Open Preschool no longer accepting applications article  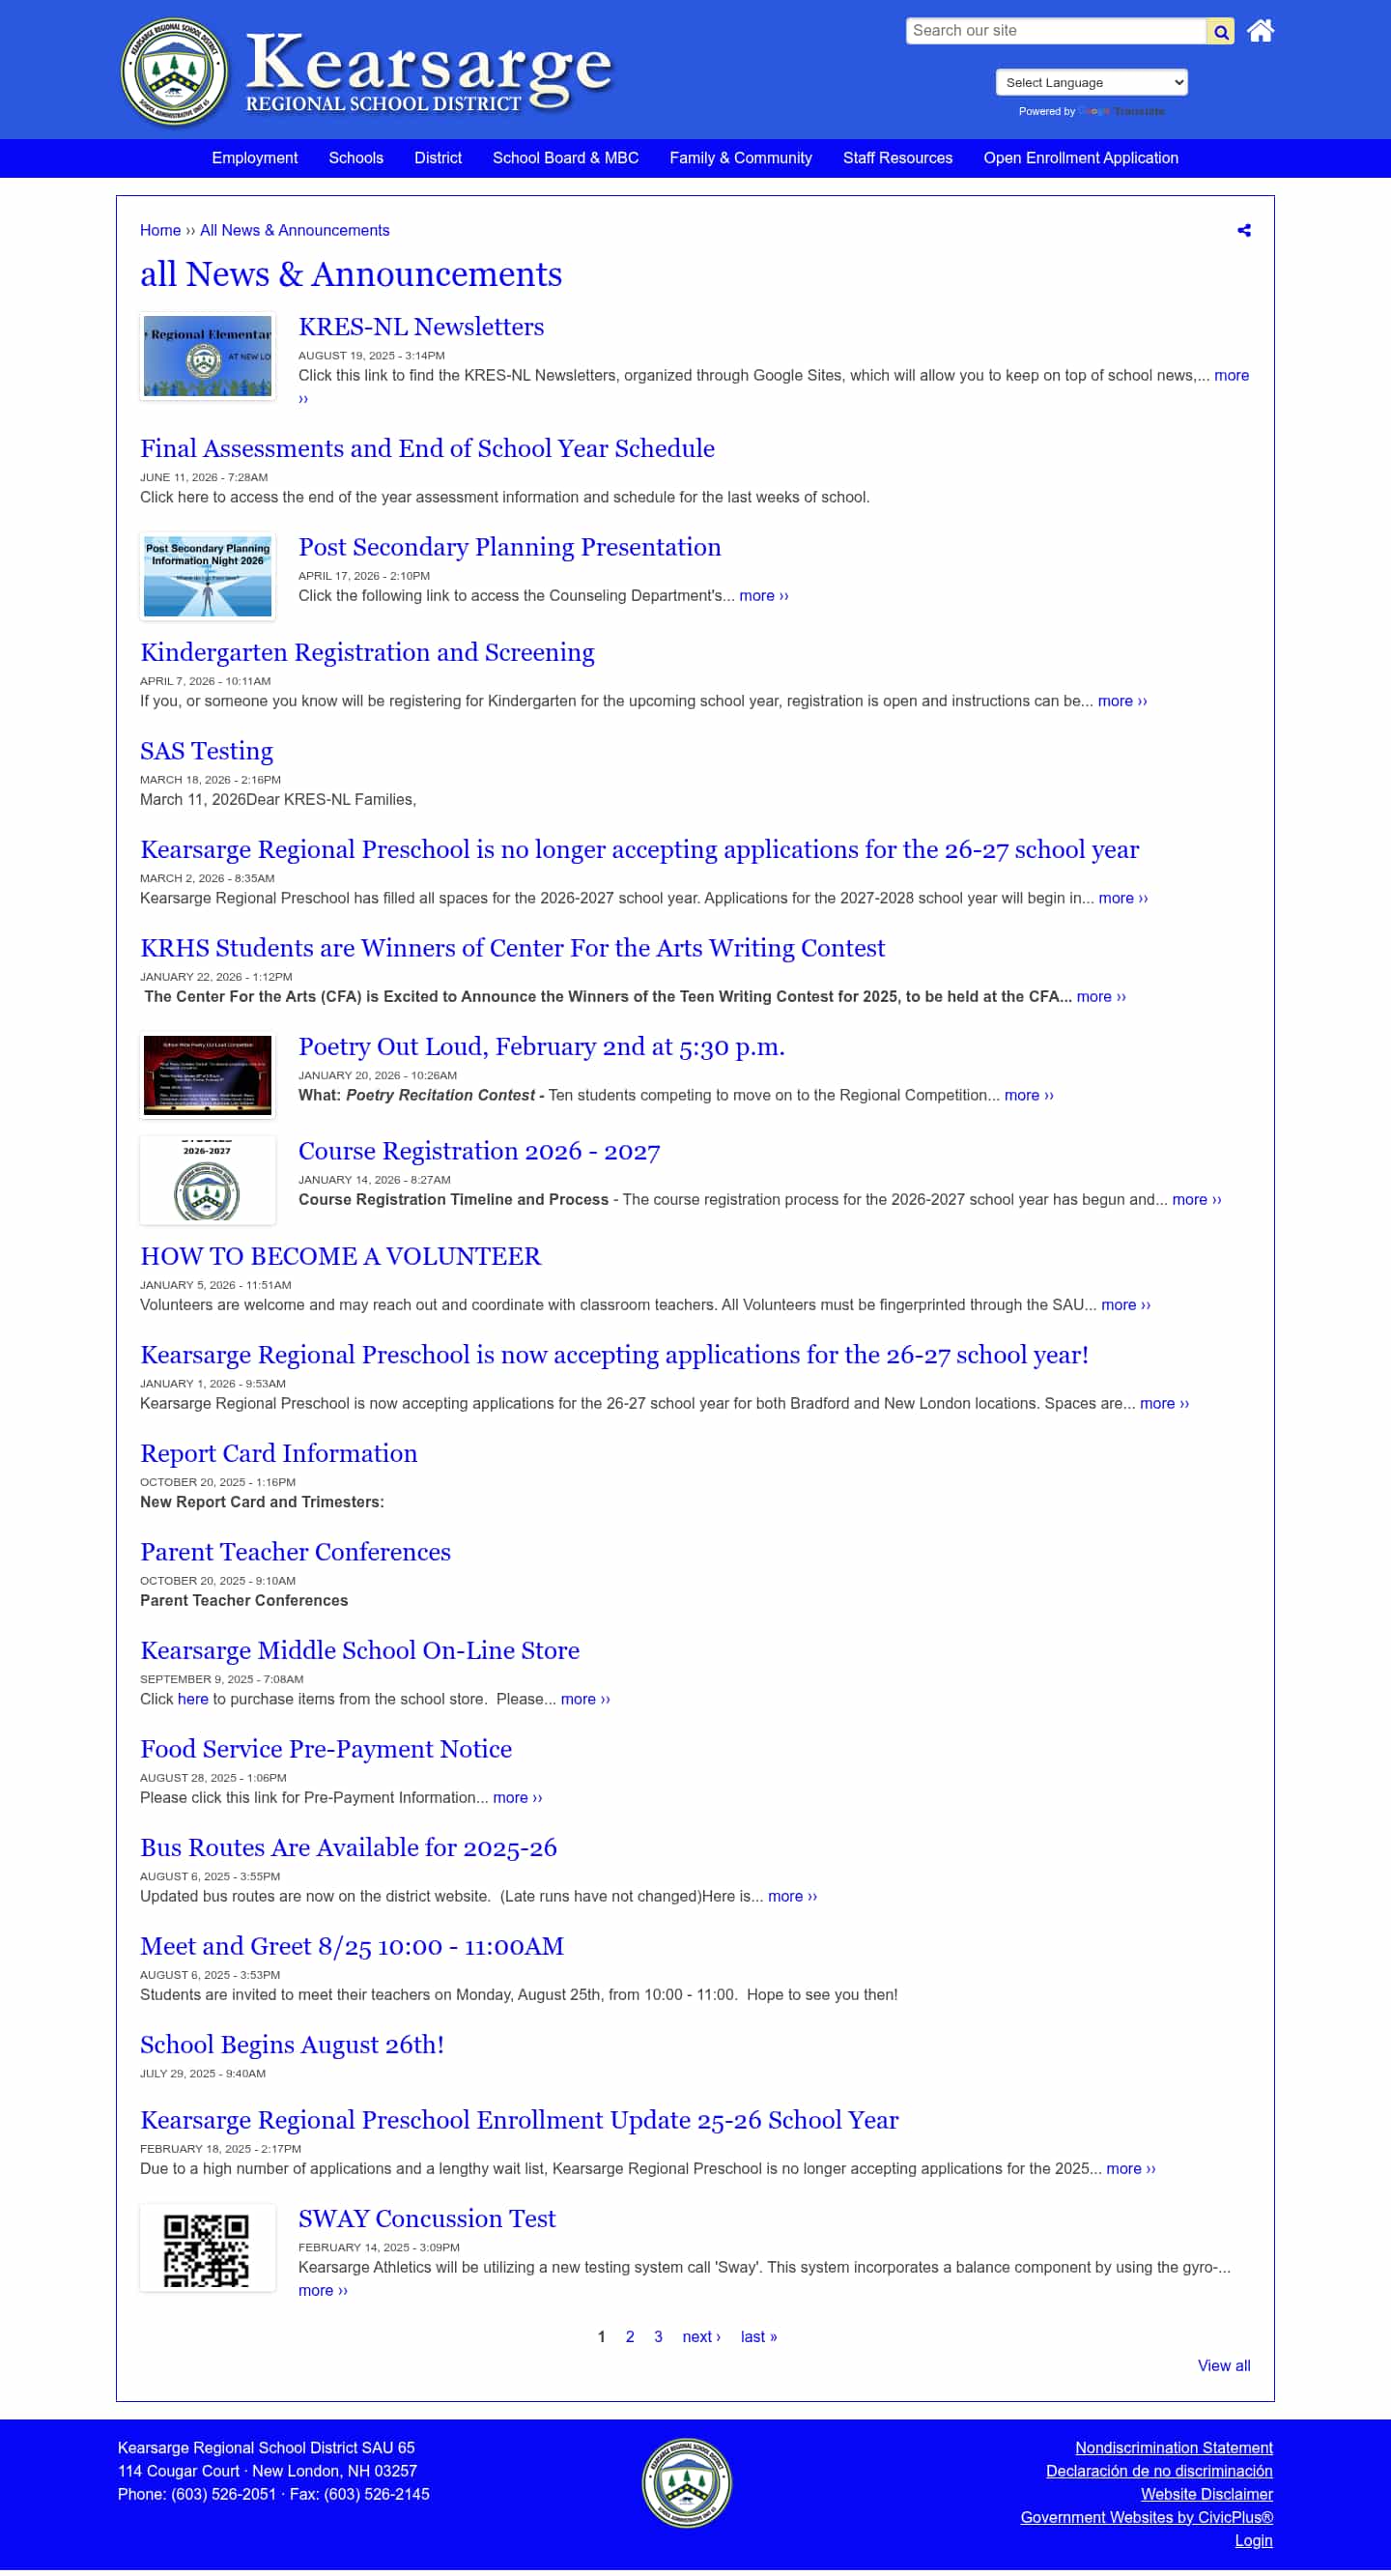639,850
